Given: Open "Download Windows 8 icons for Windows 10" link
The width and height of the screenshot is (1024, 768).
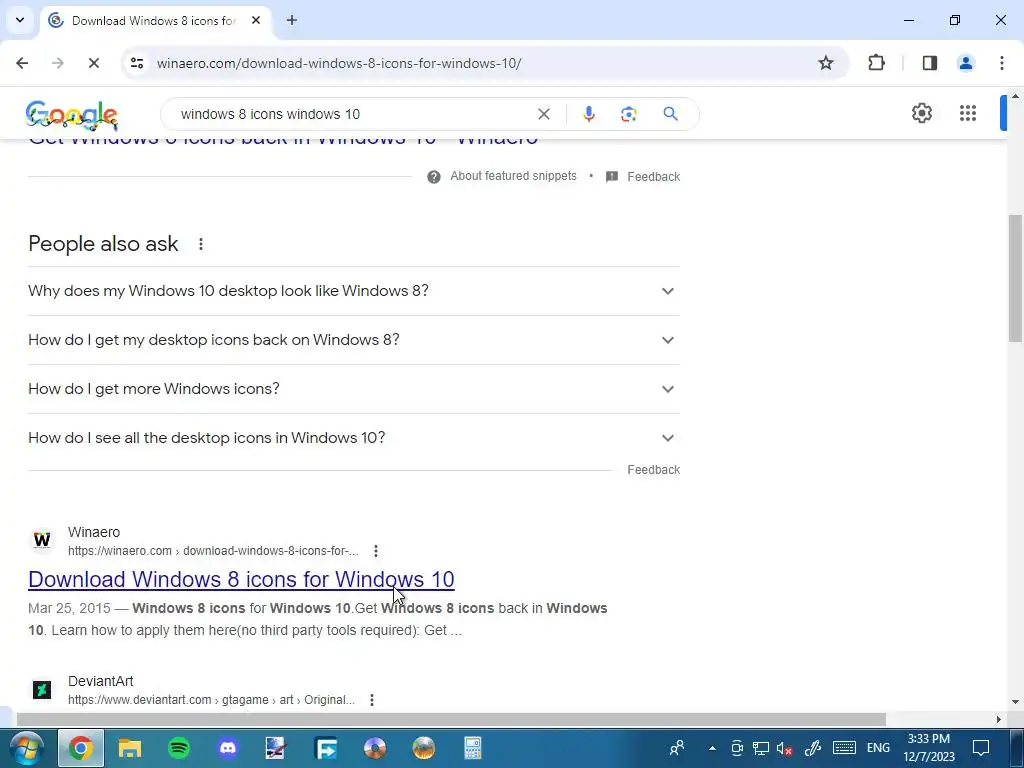Looking at the screenshot, I should [241, 579].
